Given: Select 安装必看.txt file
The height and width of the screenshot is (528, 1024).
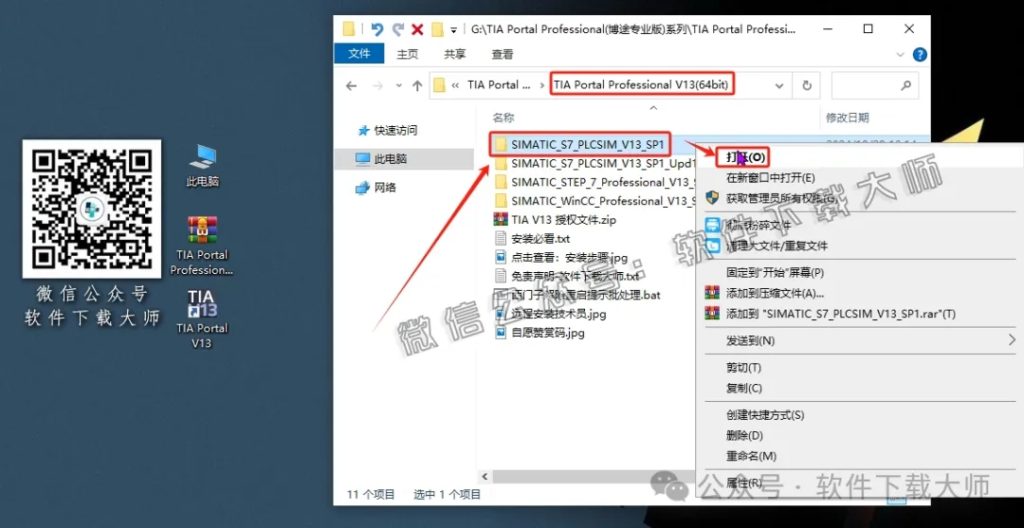Looking at the screenshot, I should (532, 238).
